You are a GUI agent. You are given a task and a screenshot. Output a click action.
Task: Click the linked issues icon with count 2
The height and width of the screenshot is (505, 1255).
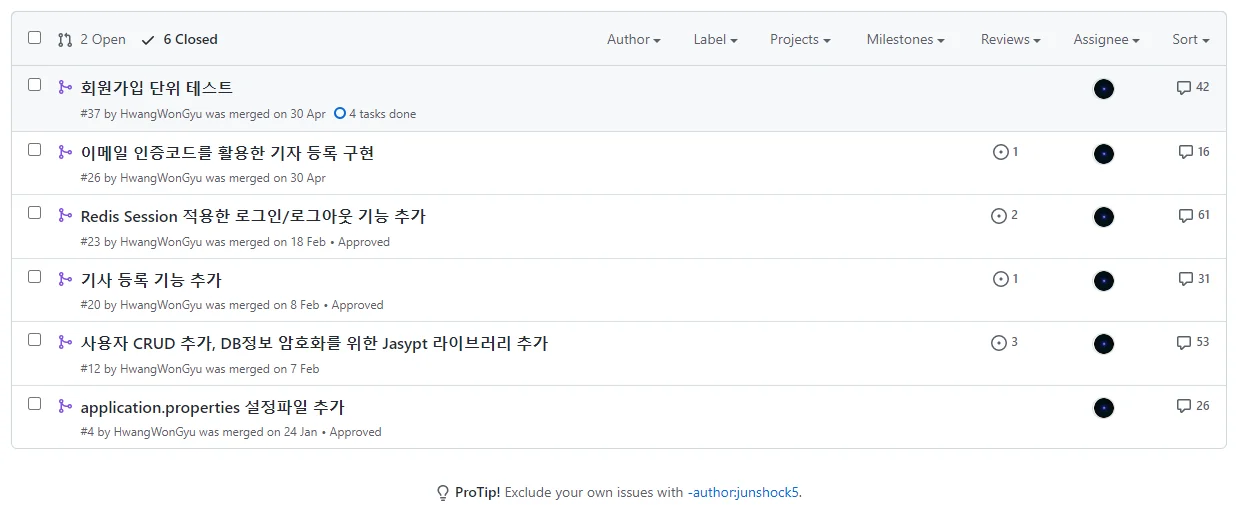point(998,216)
